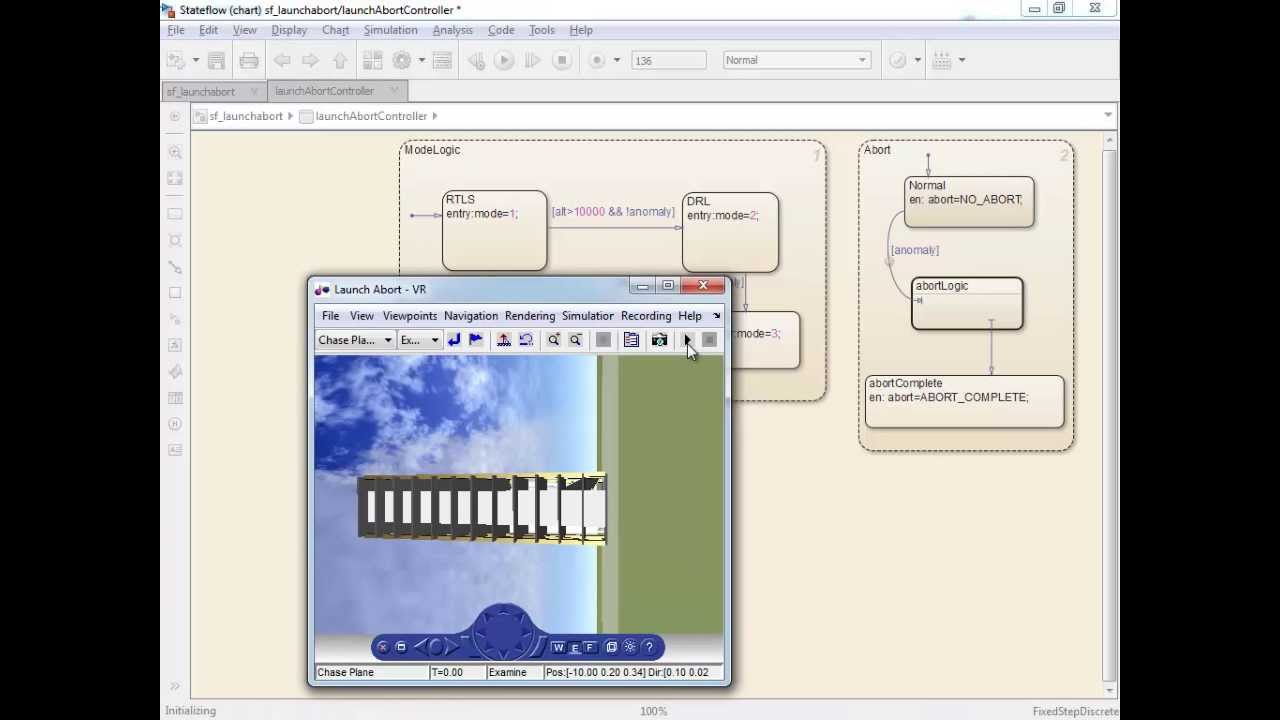Go forward with the right arrow
Viewport: 1280px width, 720px height.
(x=310, y=60)
